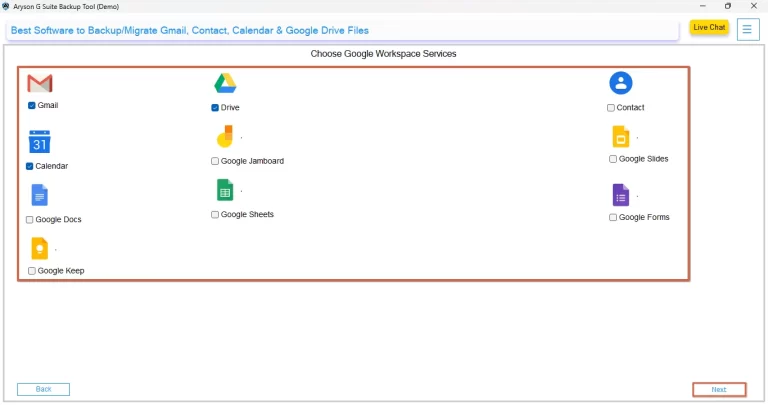Click the Google Drive triangle icon
Screen dimensions: 768x405
point(225,83)
